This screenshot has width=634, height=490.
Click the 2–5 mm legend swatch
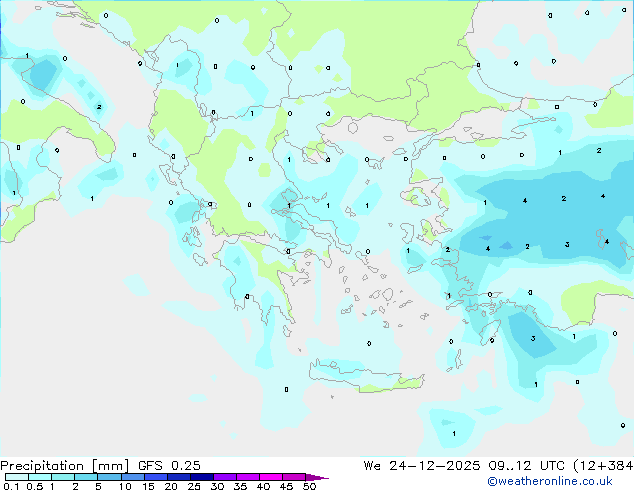(86, 477)
